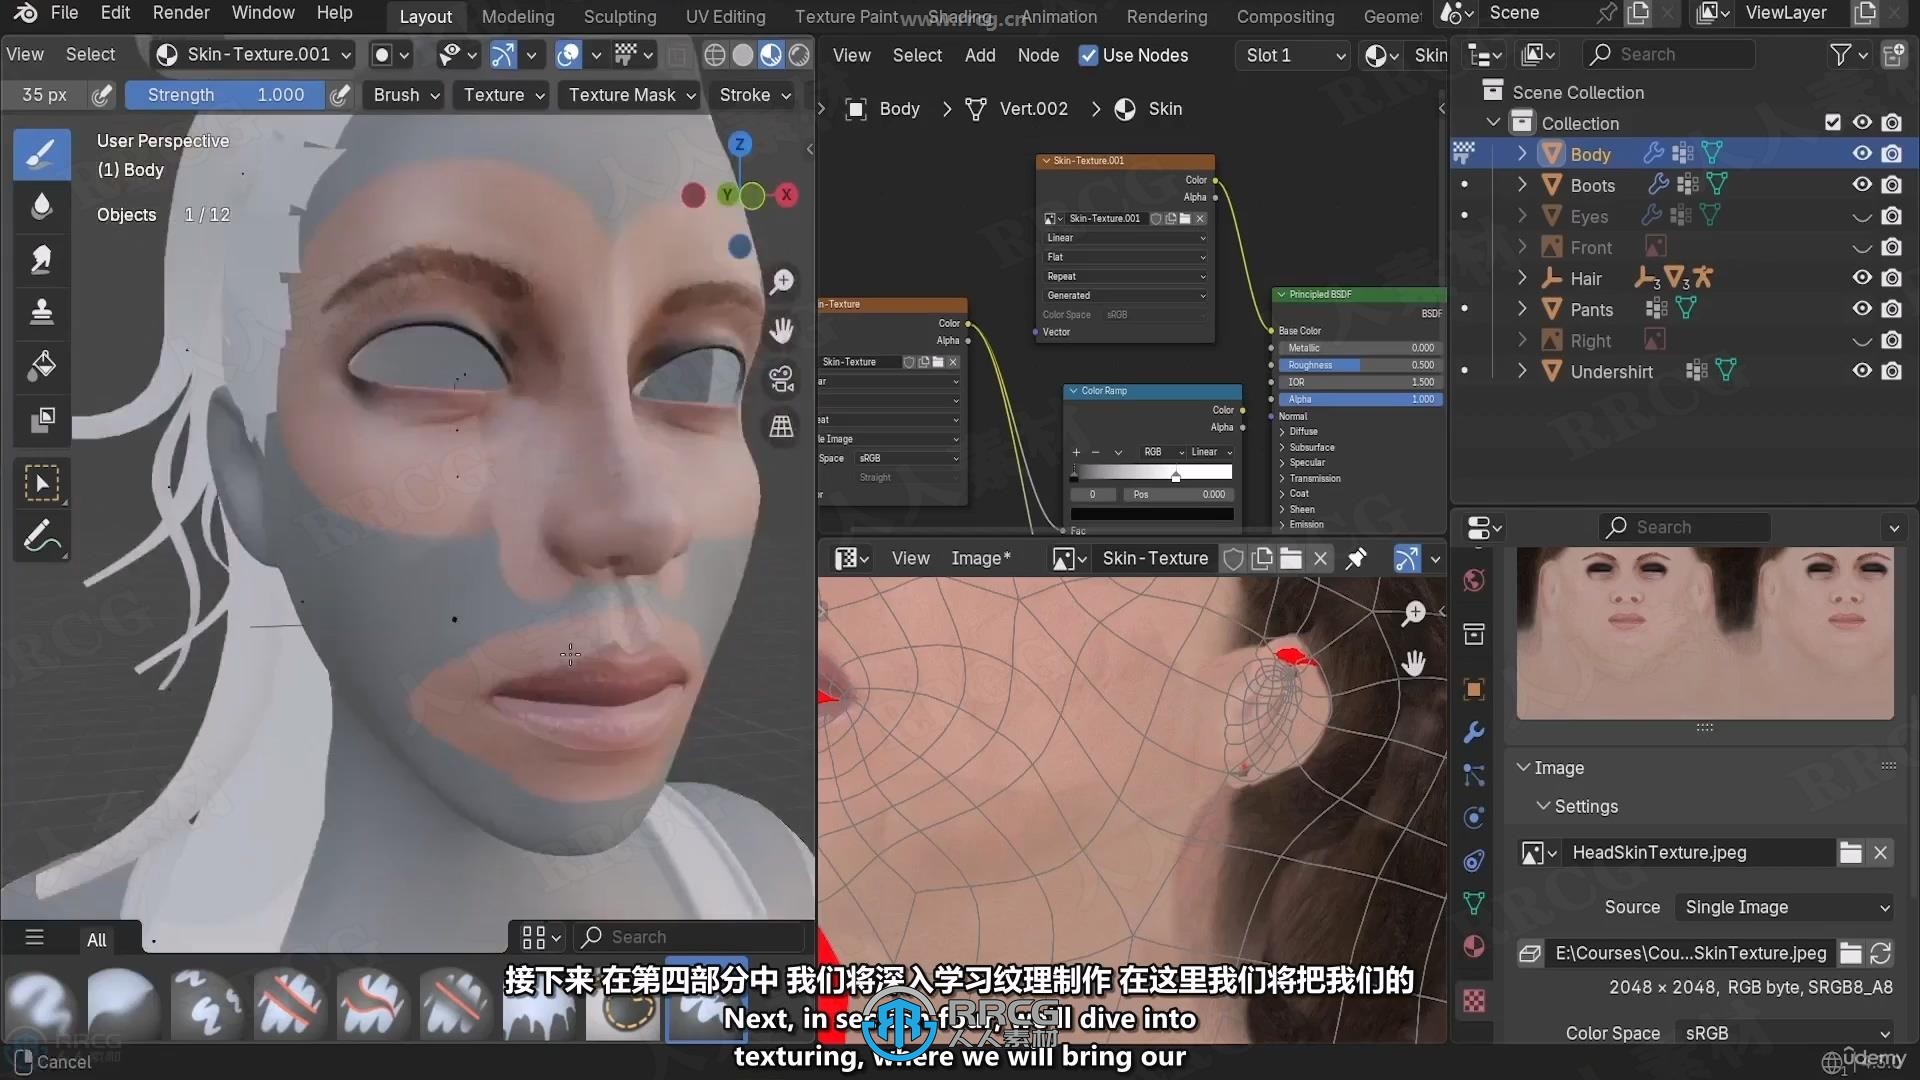Select the Smear tool

tap(41, 260)
